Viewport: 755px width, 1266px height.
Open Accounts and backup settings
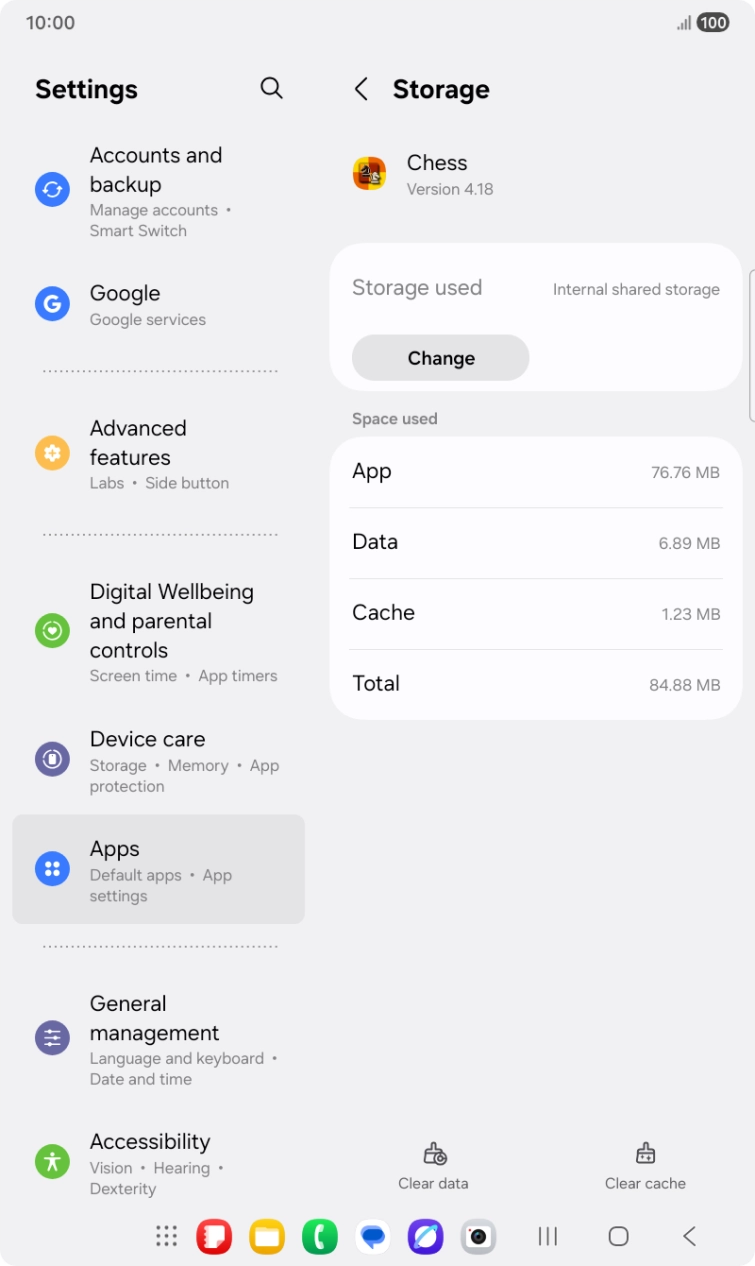coord(156,190)
